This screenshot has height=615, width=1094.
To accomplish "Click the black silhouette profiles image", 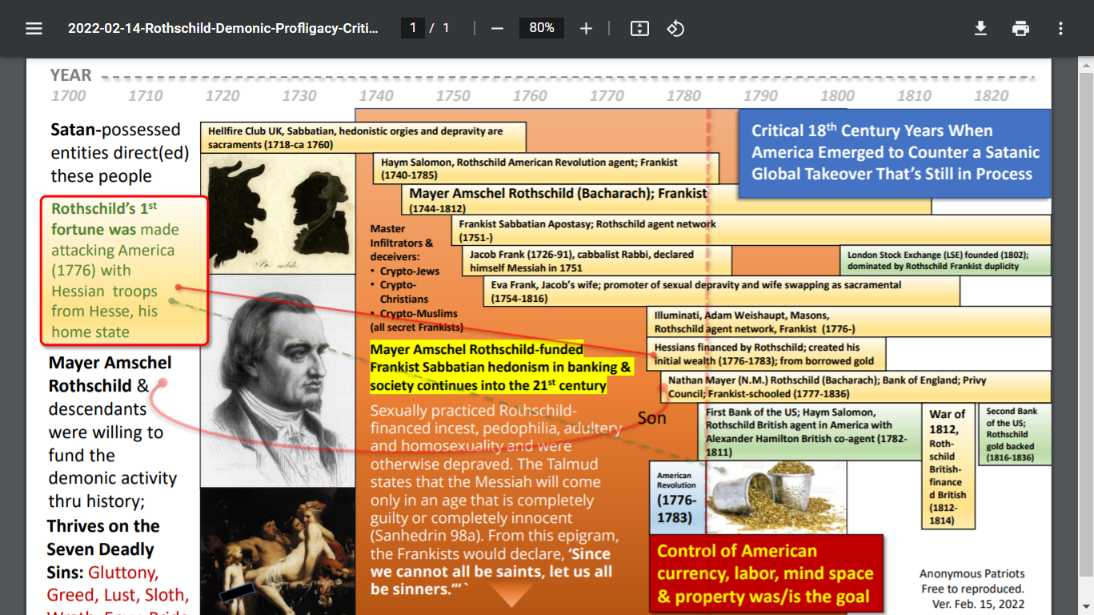I will 278,214.
